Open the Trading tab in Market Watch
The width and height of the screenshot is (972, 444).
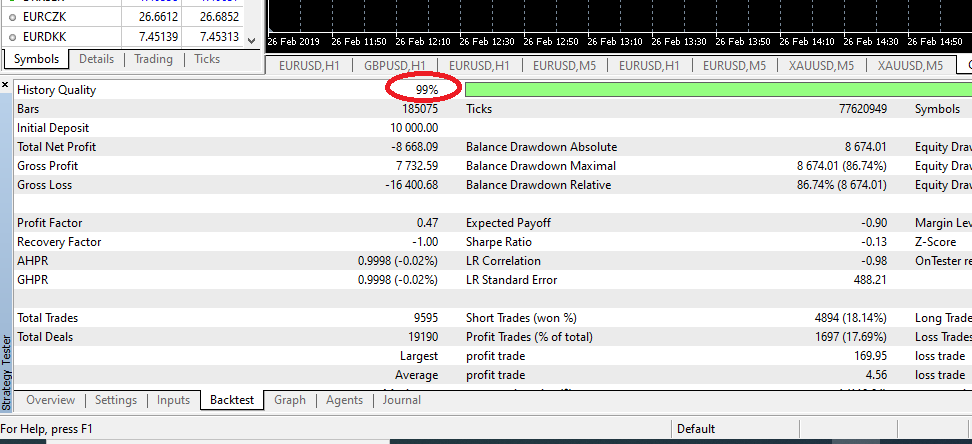click(x=153, y=60)
